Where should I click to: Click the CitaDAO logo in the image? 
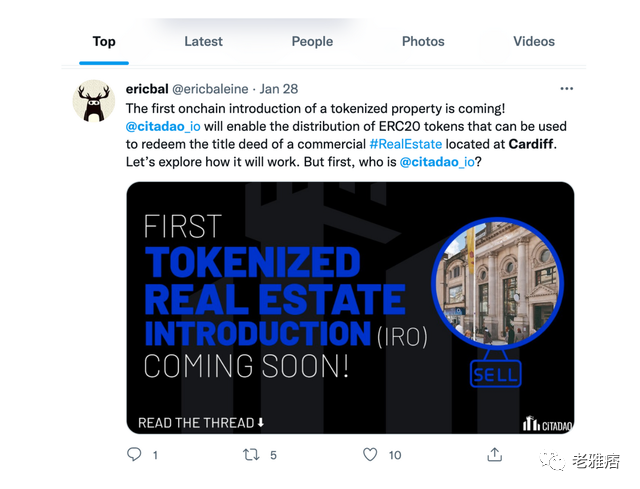(x=548, y=424)
